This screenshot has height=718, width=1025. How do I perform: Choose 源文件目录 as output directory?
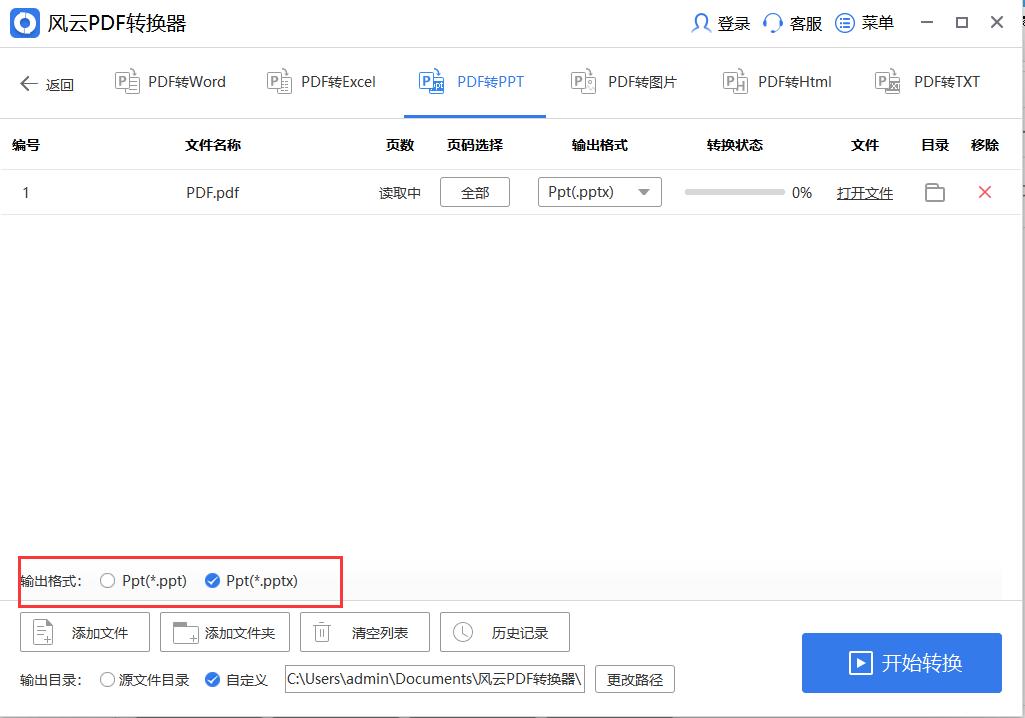pos(107,679)
